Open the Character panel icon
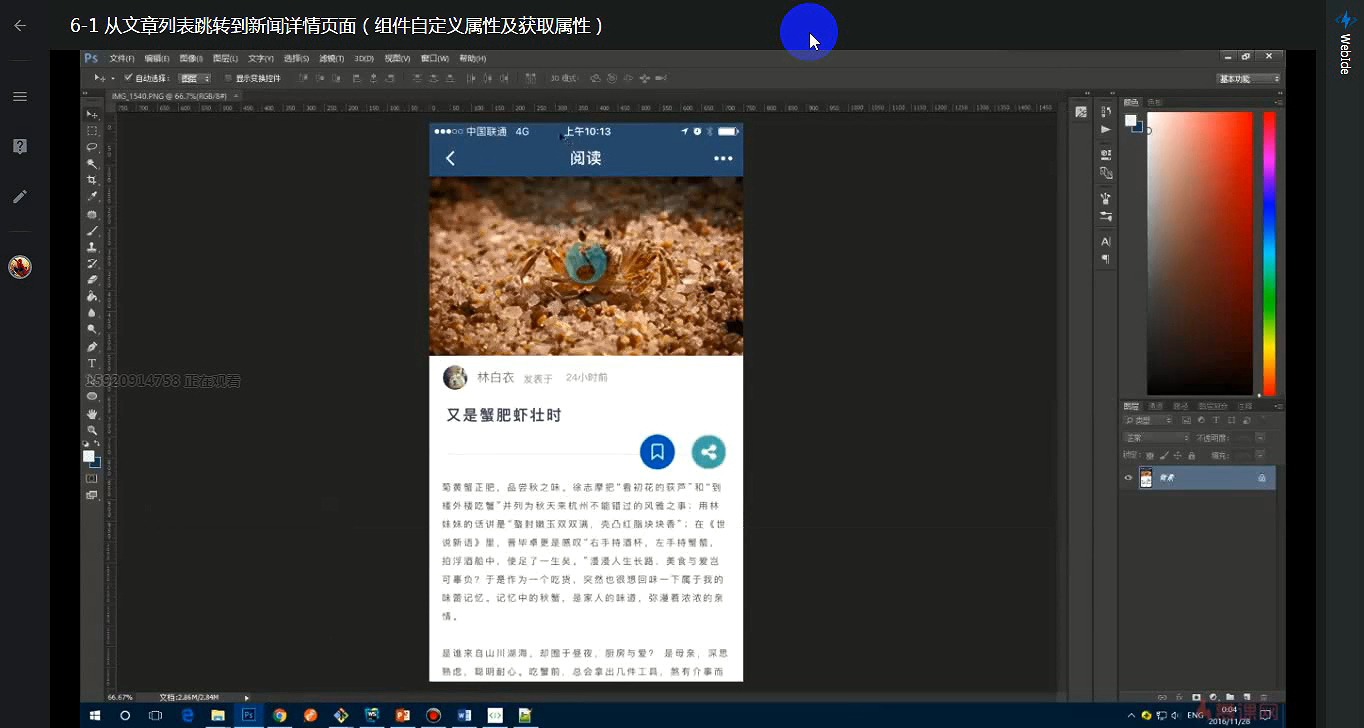 point(1106,242)
